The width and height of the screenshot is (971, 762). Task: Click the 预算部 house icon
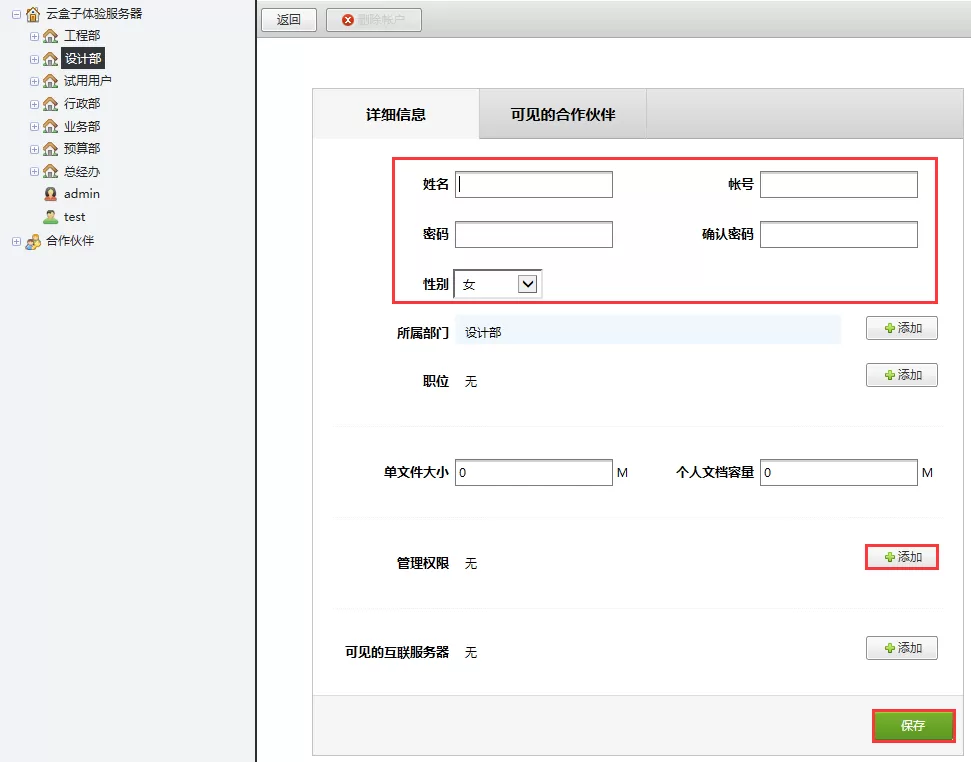pos(50,149)
